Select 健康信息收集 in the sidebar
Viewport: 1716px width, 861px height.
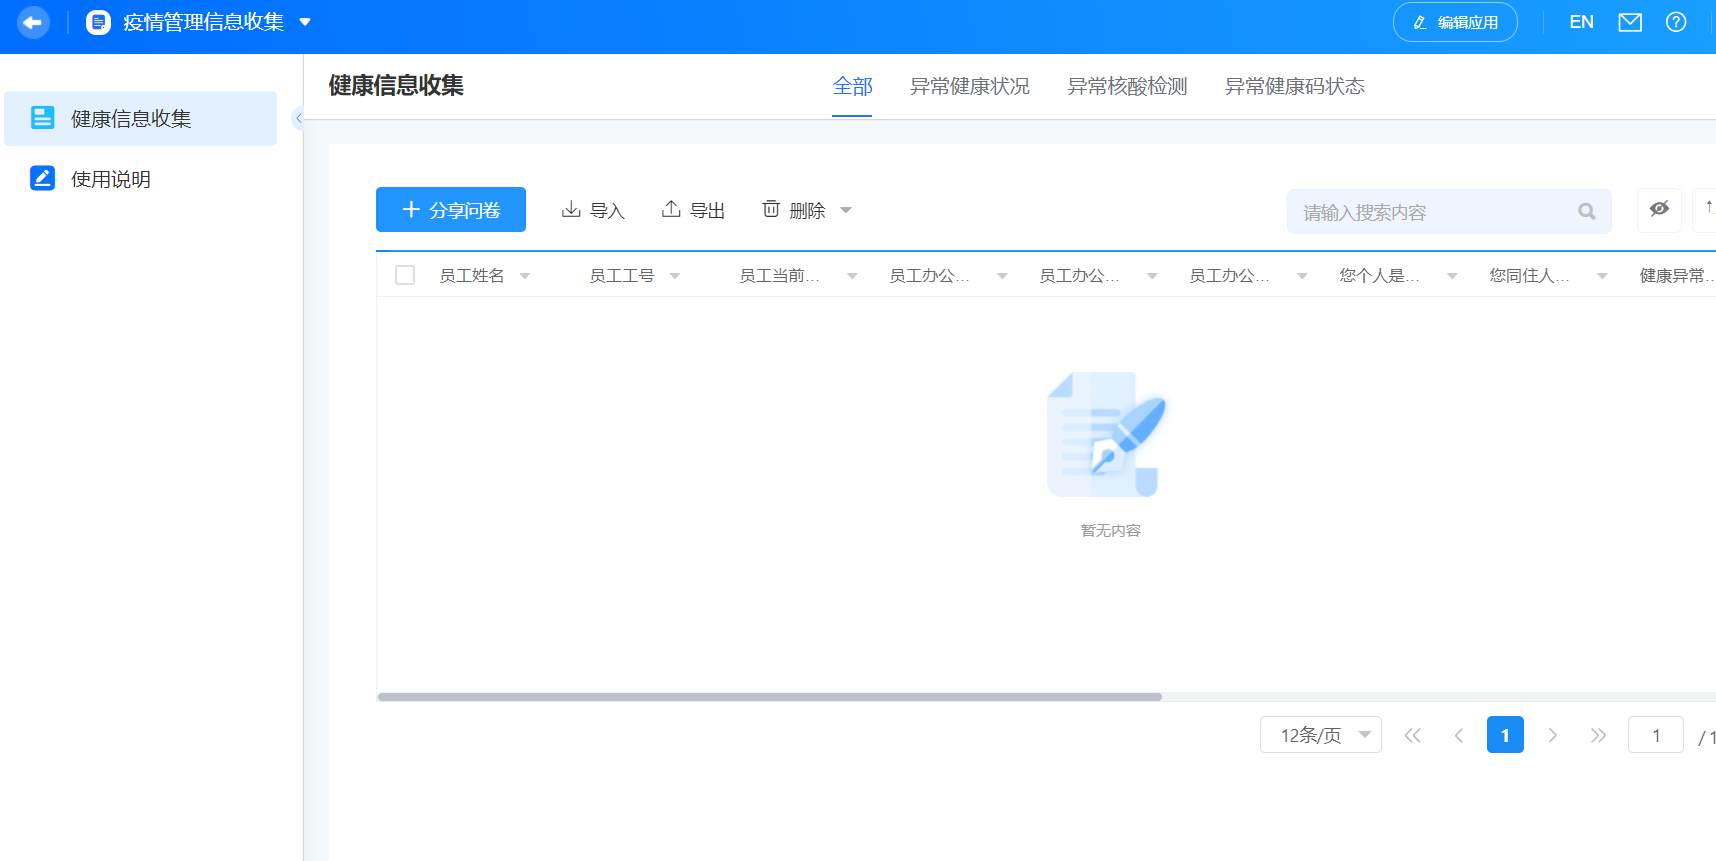pos(140,118)
